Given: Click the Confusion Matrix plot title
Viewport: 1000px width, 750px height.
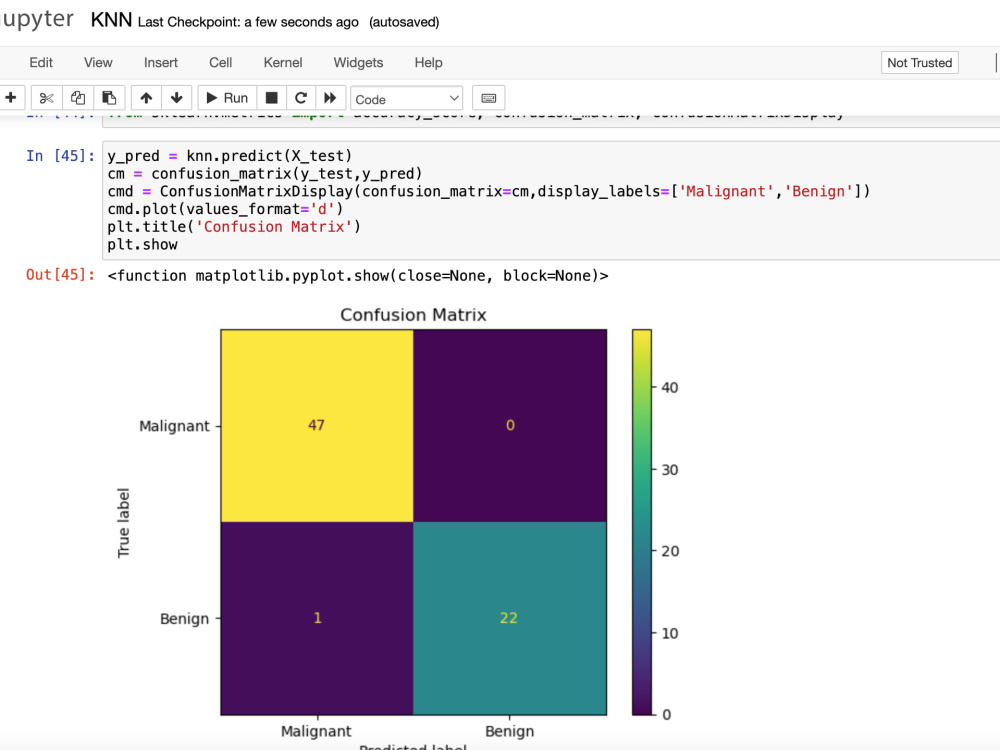Looking at the screenshot, I should tap(413, 314).
